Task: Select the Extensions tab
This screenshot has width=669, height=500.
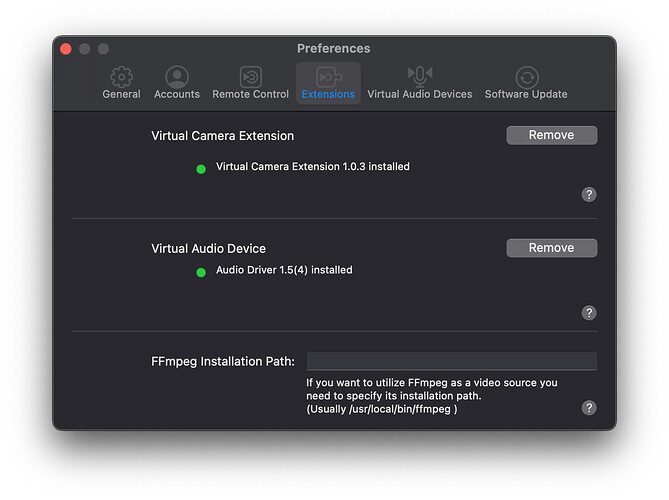Action: (x=328, y=83)
